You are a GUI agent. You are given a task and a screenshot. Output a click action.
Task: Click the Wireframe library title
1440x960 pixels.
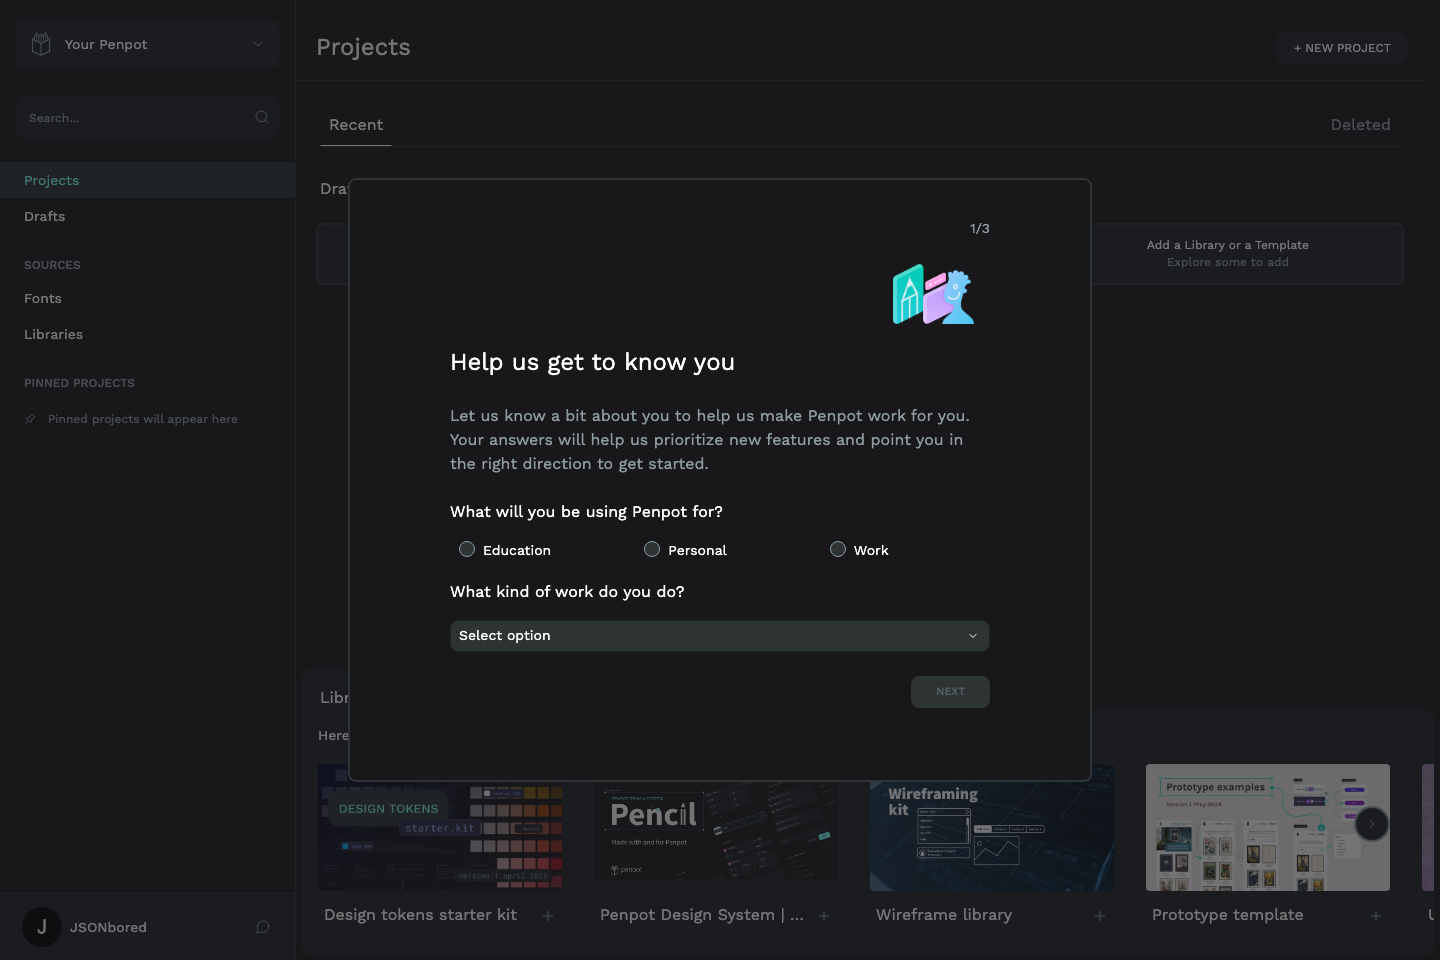pyautogui.click(x=944, y=915)
